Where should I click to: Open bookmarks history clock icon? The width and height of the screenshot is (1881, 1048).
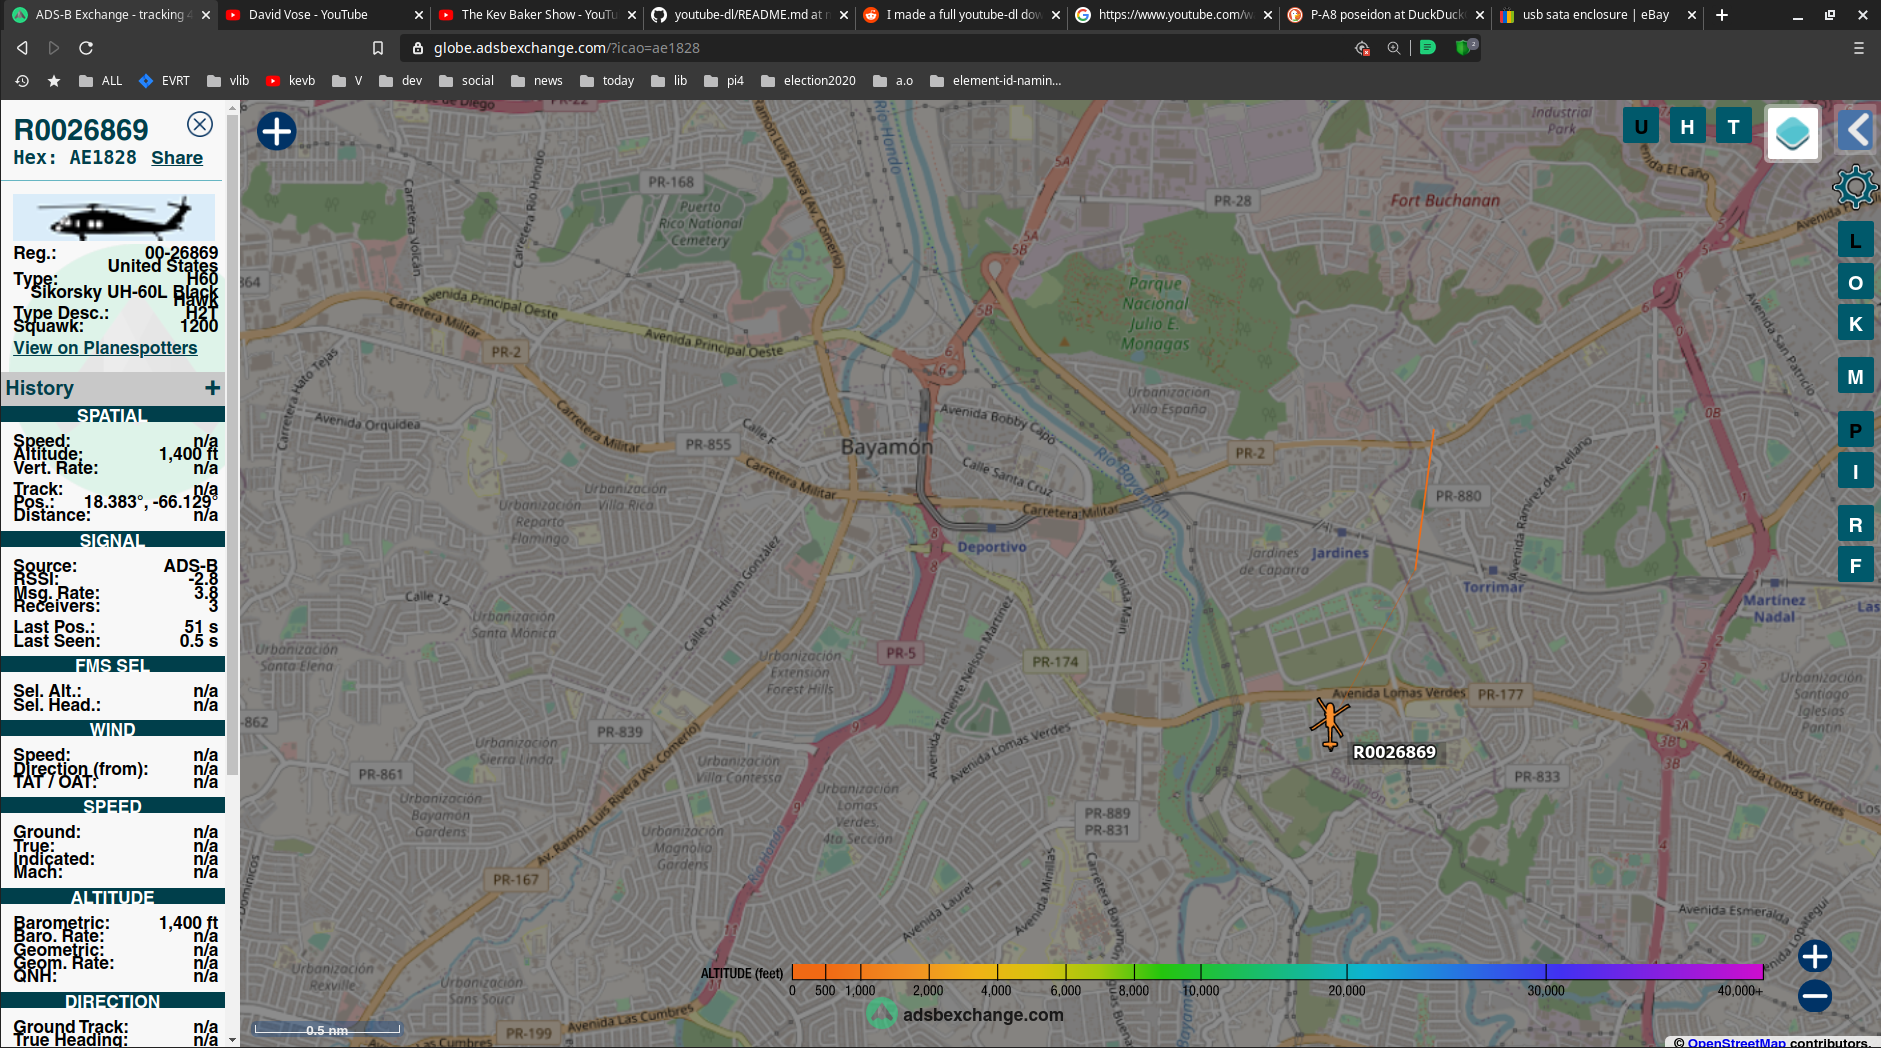pos(22,81)
